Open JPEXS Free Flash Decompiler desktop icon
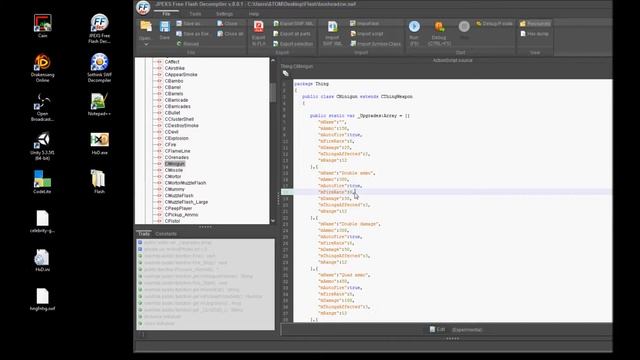 coord(99,29)
